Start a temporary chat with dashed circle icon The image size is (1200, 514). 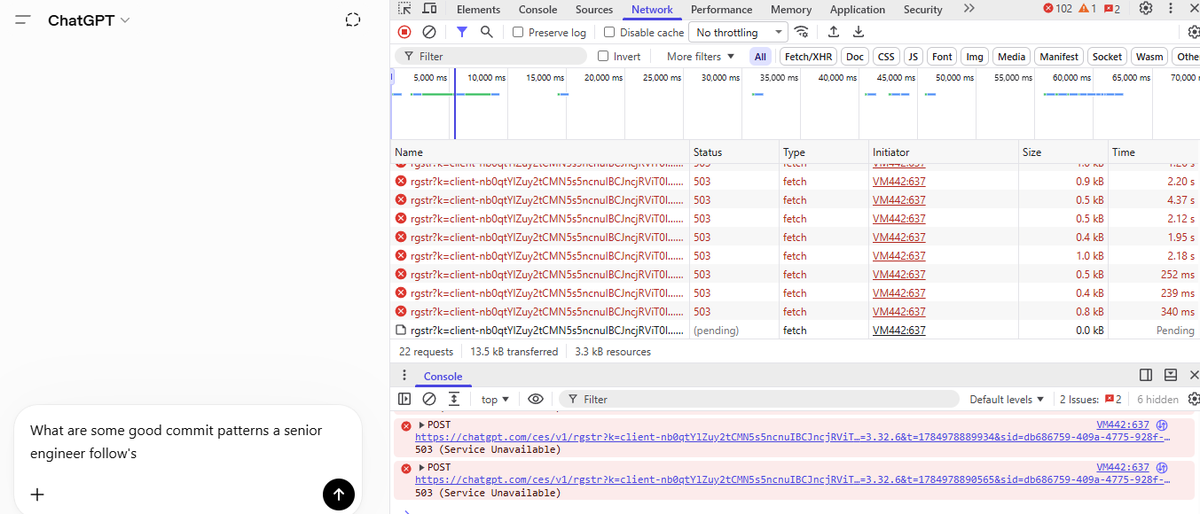pos(352,20)
